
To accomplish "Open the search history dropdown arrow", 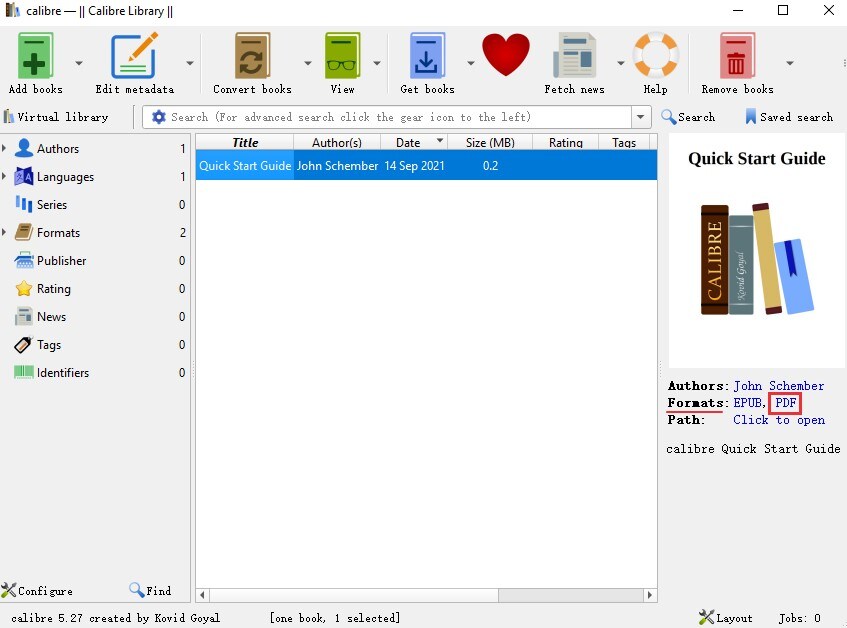I will (640, 117).
